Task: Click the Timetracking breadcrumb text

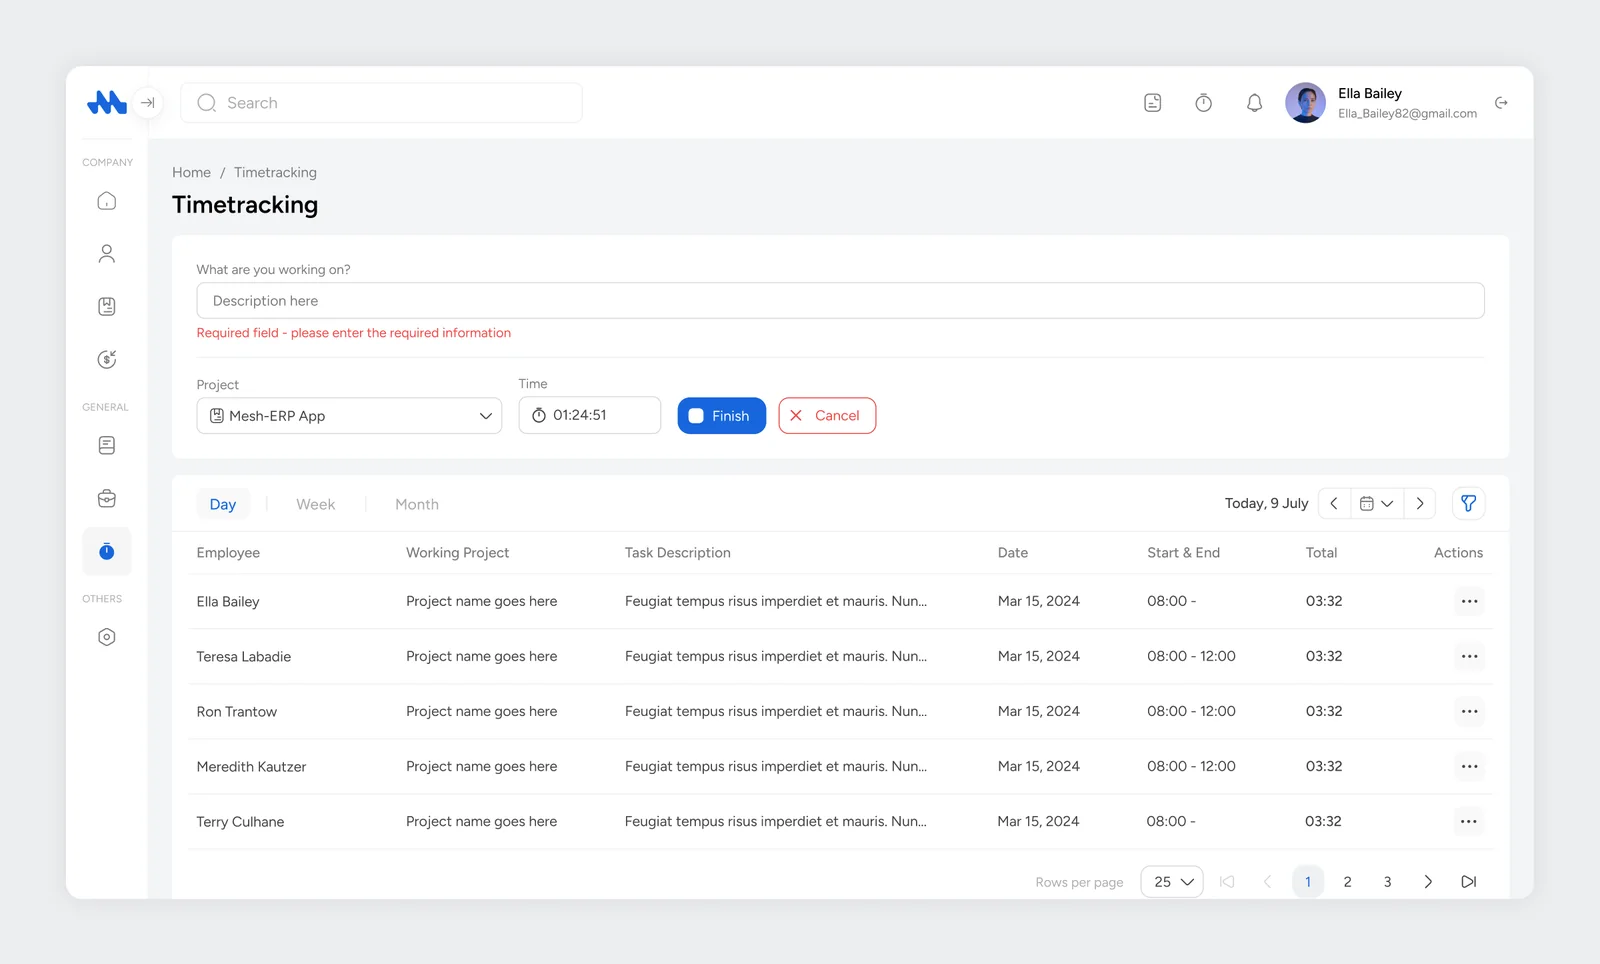Action: 275,172
